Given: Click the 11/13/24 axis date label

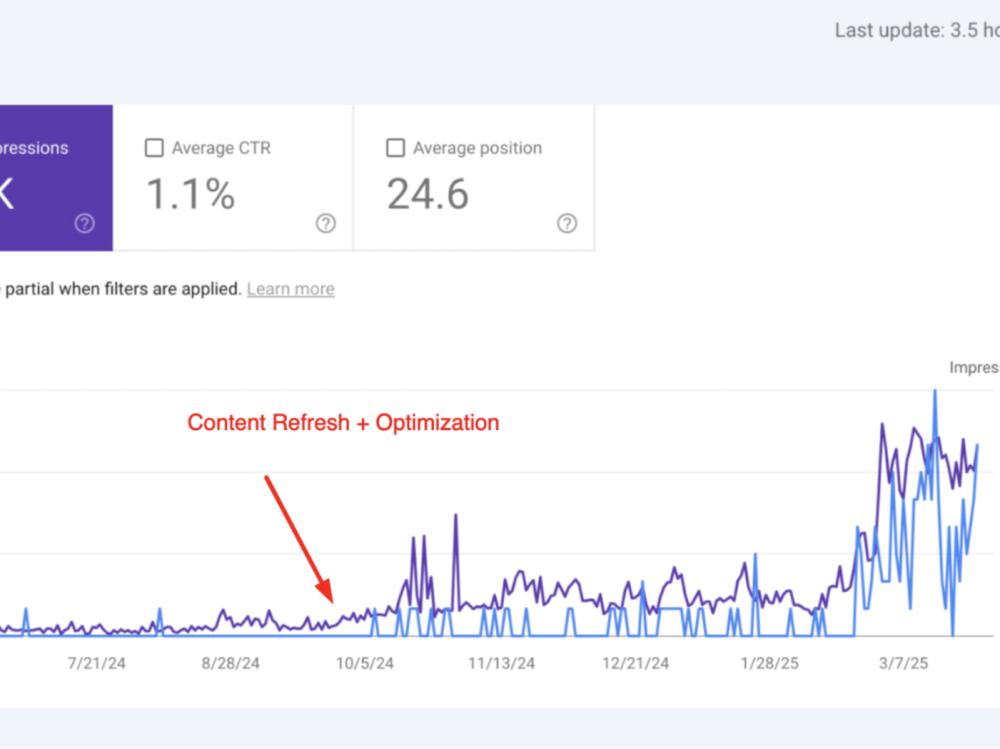Looking at the screenshot, I should coord(501,664).
